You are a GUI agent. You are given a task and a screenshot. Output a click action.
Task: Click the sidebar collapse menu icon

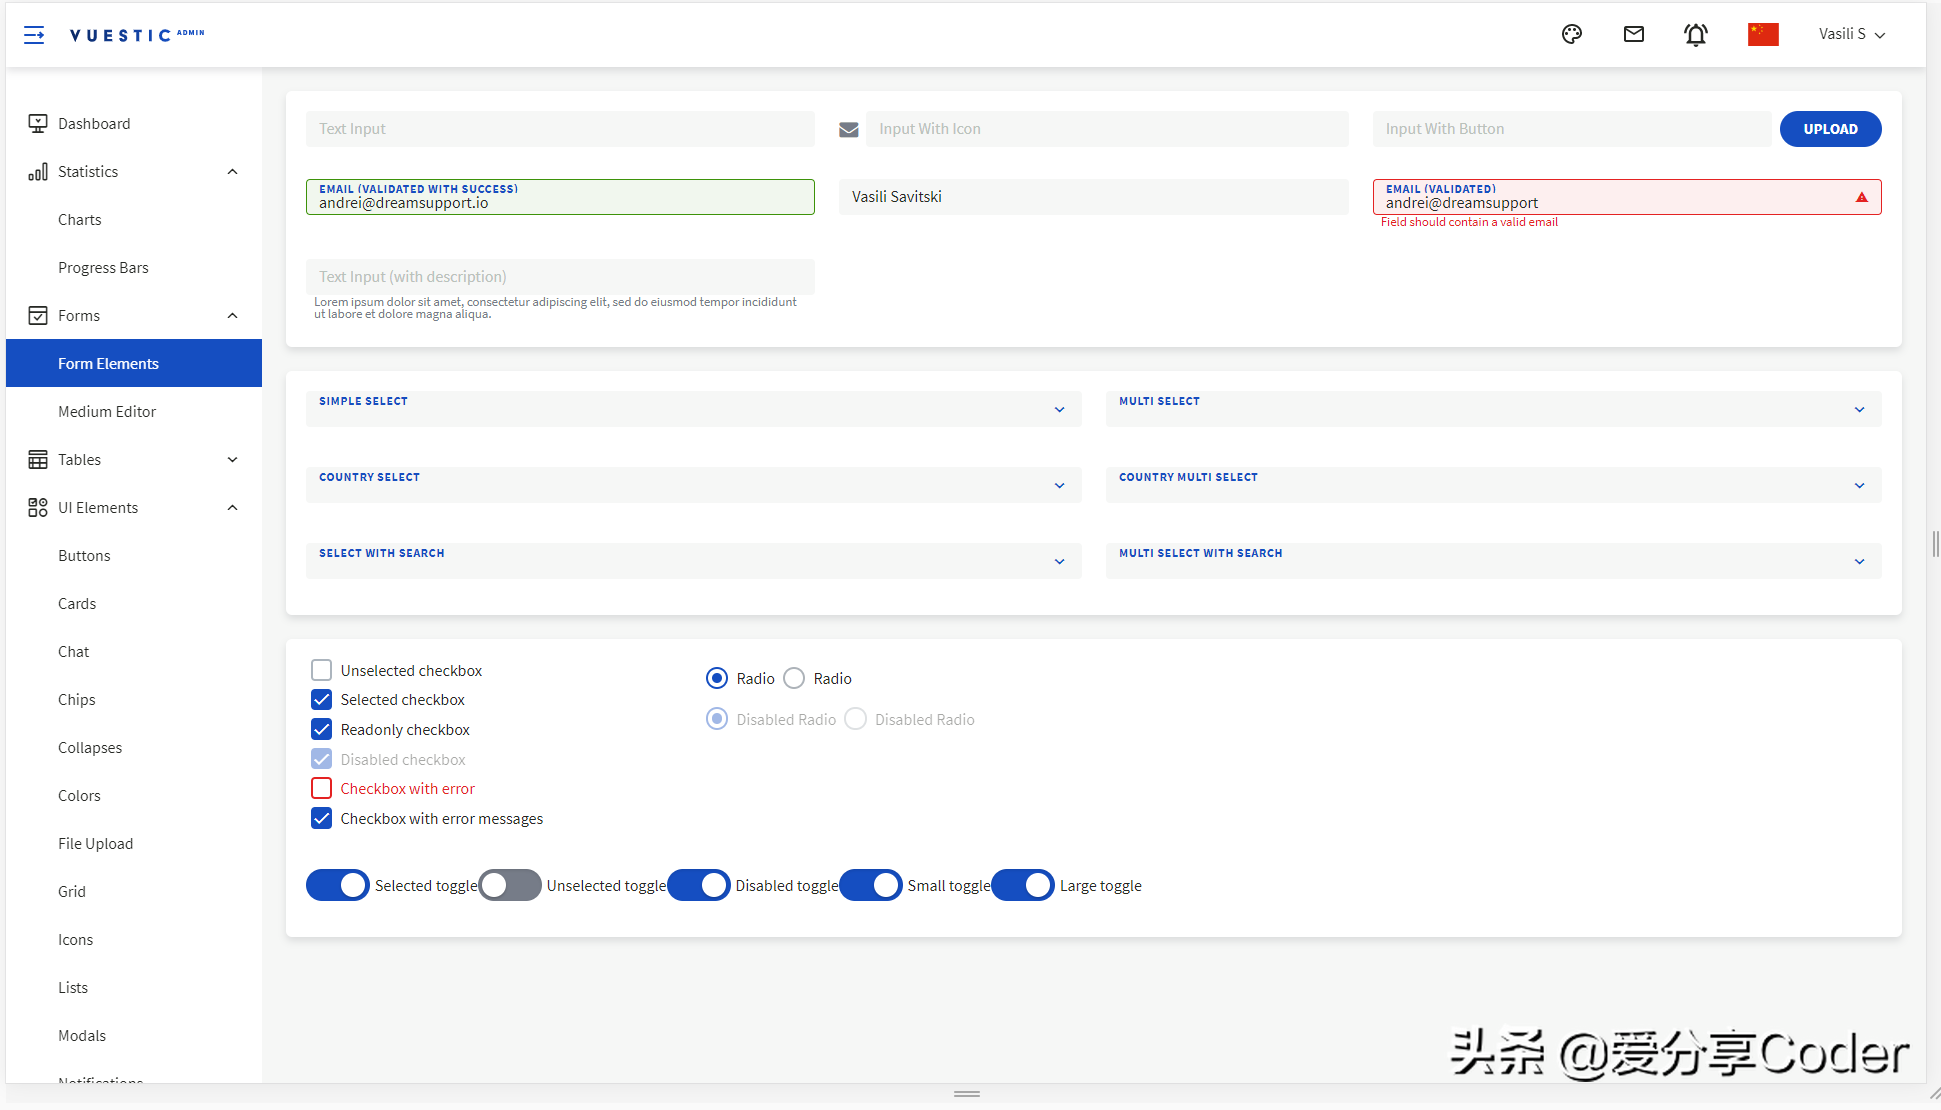[34, 35]
